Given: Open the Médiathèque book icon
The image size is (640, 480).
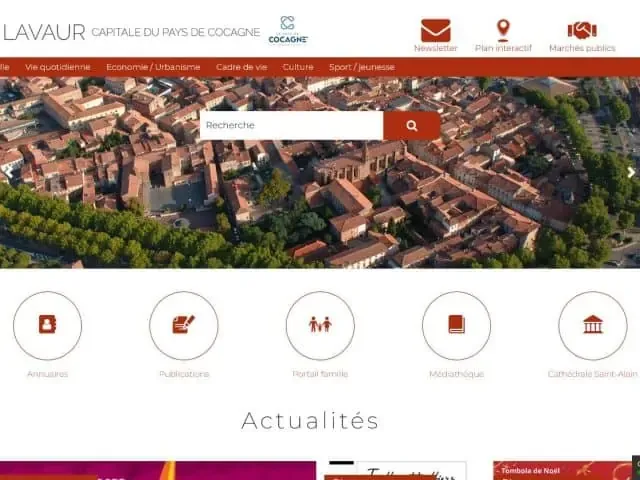Looking at the screenshot, I should tap(456, 325).
